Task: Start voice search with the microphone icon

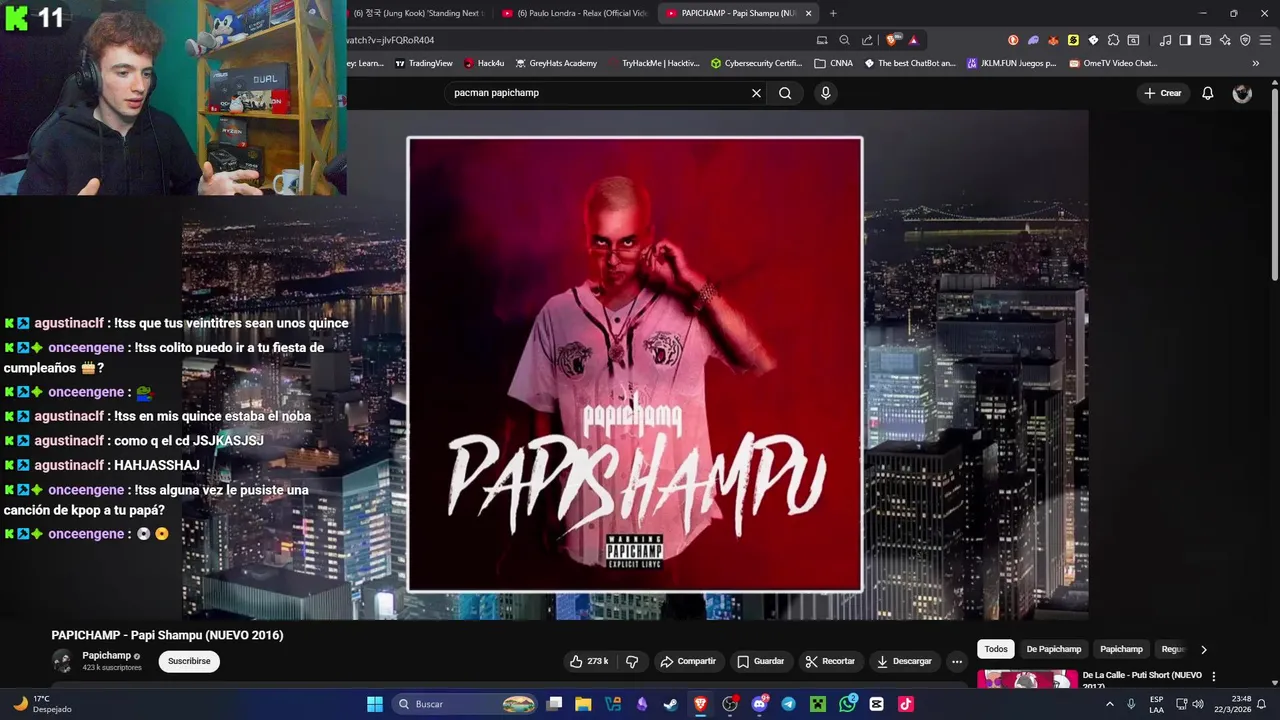Action: click(825, 93)
